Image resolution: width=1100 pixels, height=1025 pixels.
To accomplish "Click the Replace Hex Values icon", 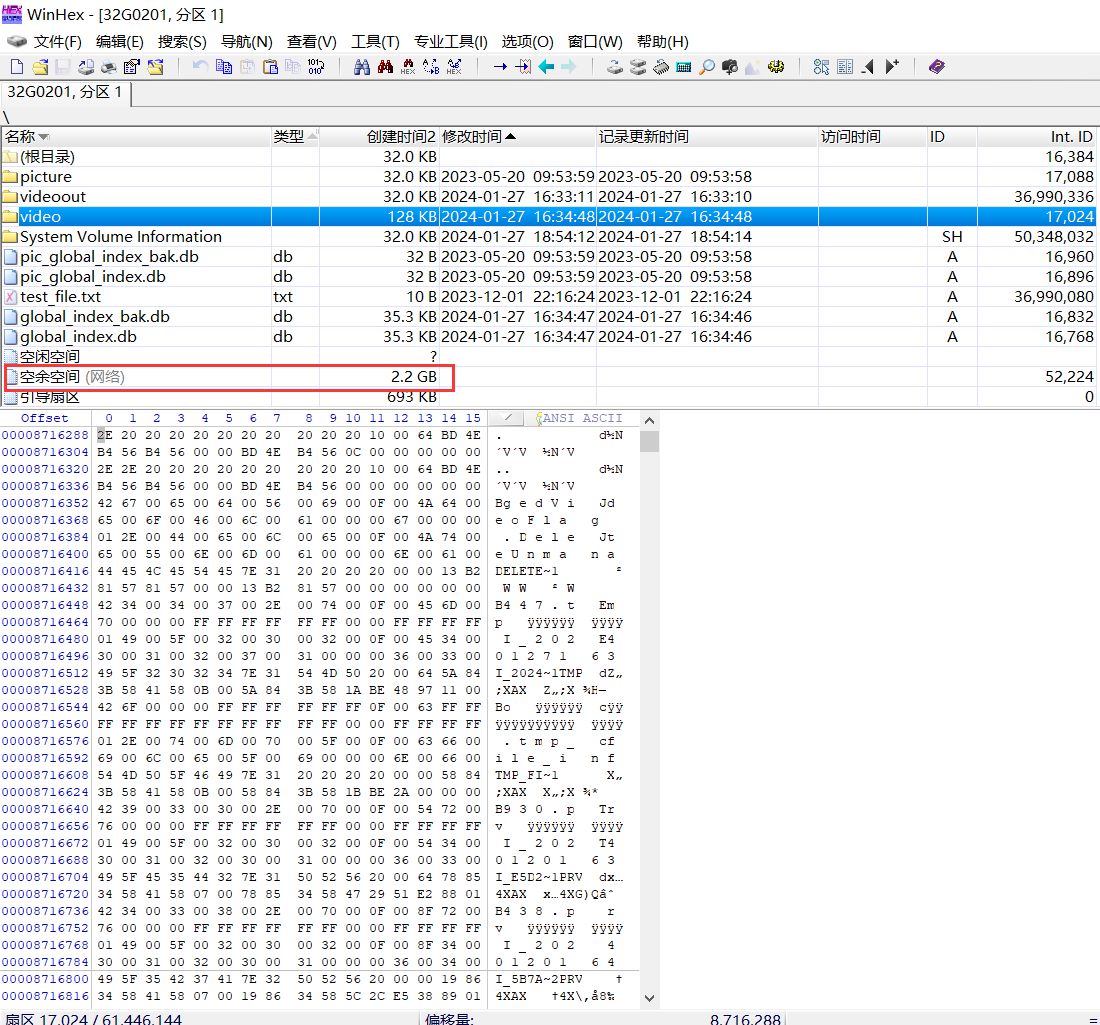I will (455, 67).
